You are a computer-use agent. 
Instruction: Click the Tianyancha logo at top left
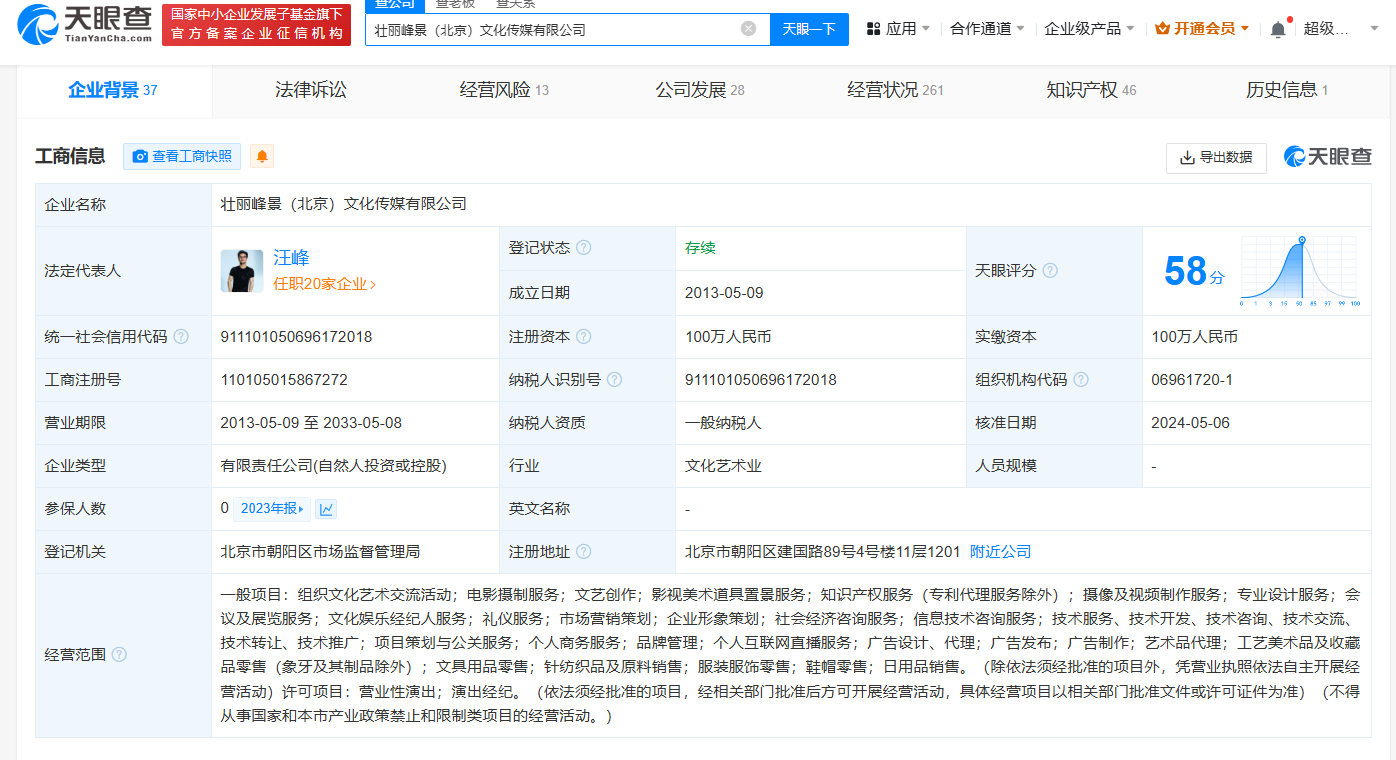coord(85,24)
